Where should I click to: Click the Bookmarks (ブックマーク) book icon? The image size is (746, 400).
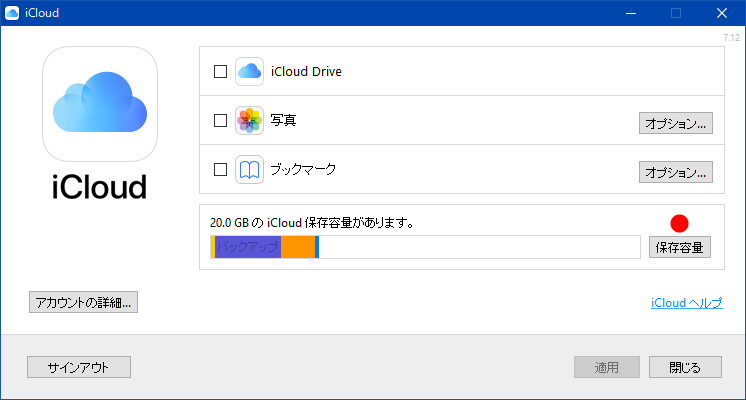coord(249,170)
